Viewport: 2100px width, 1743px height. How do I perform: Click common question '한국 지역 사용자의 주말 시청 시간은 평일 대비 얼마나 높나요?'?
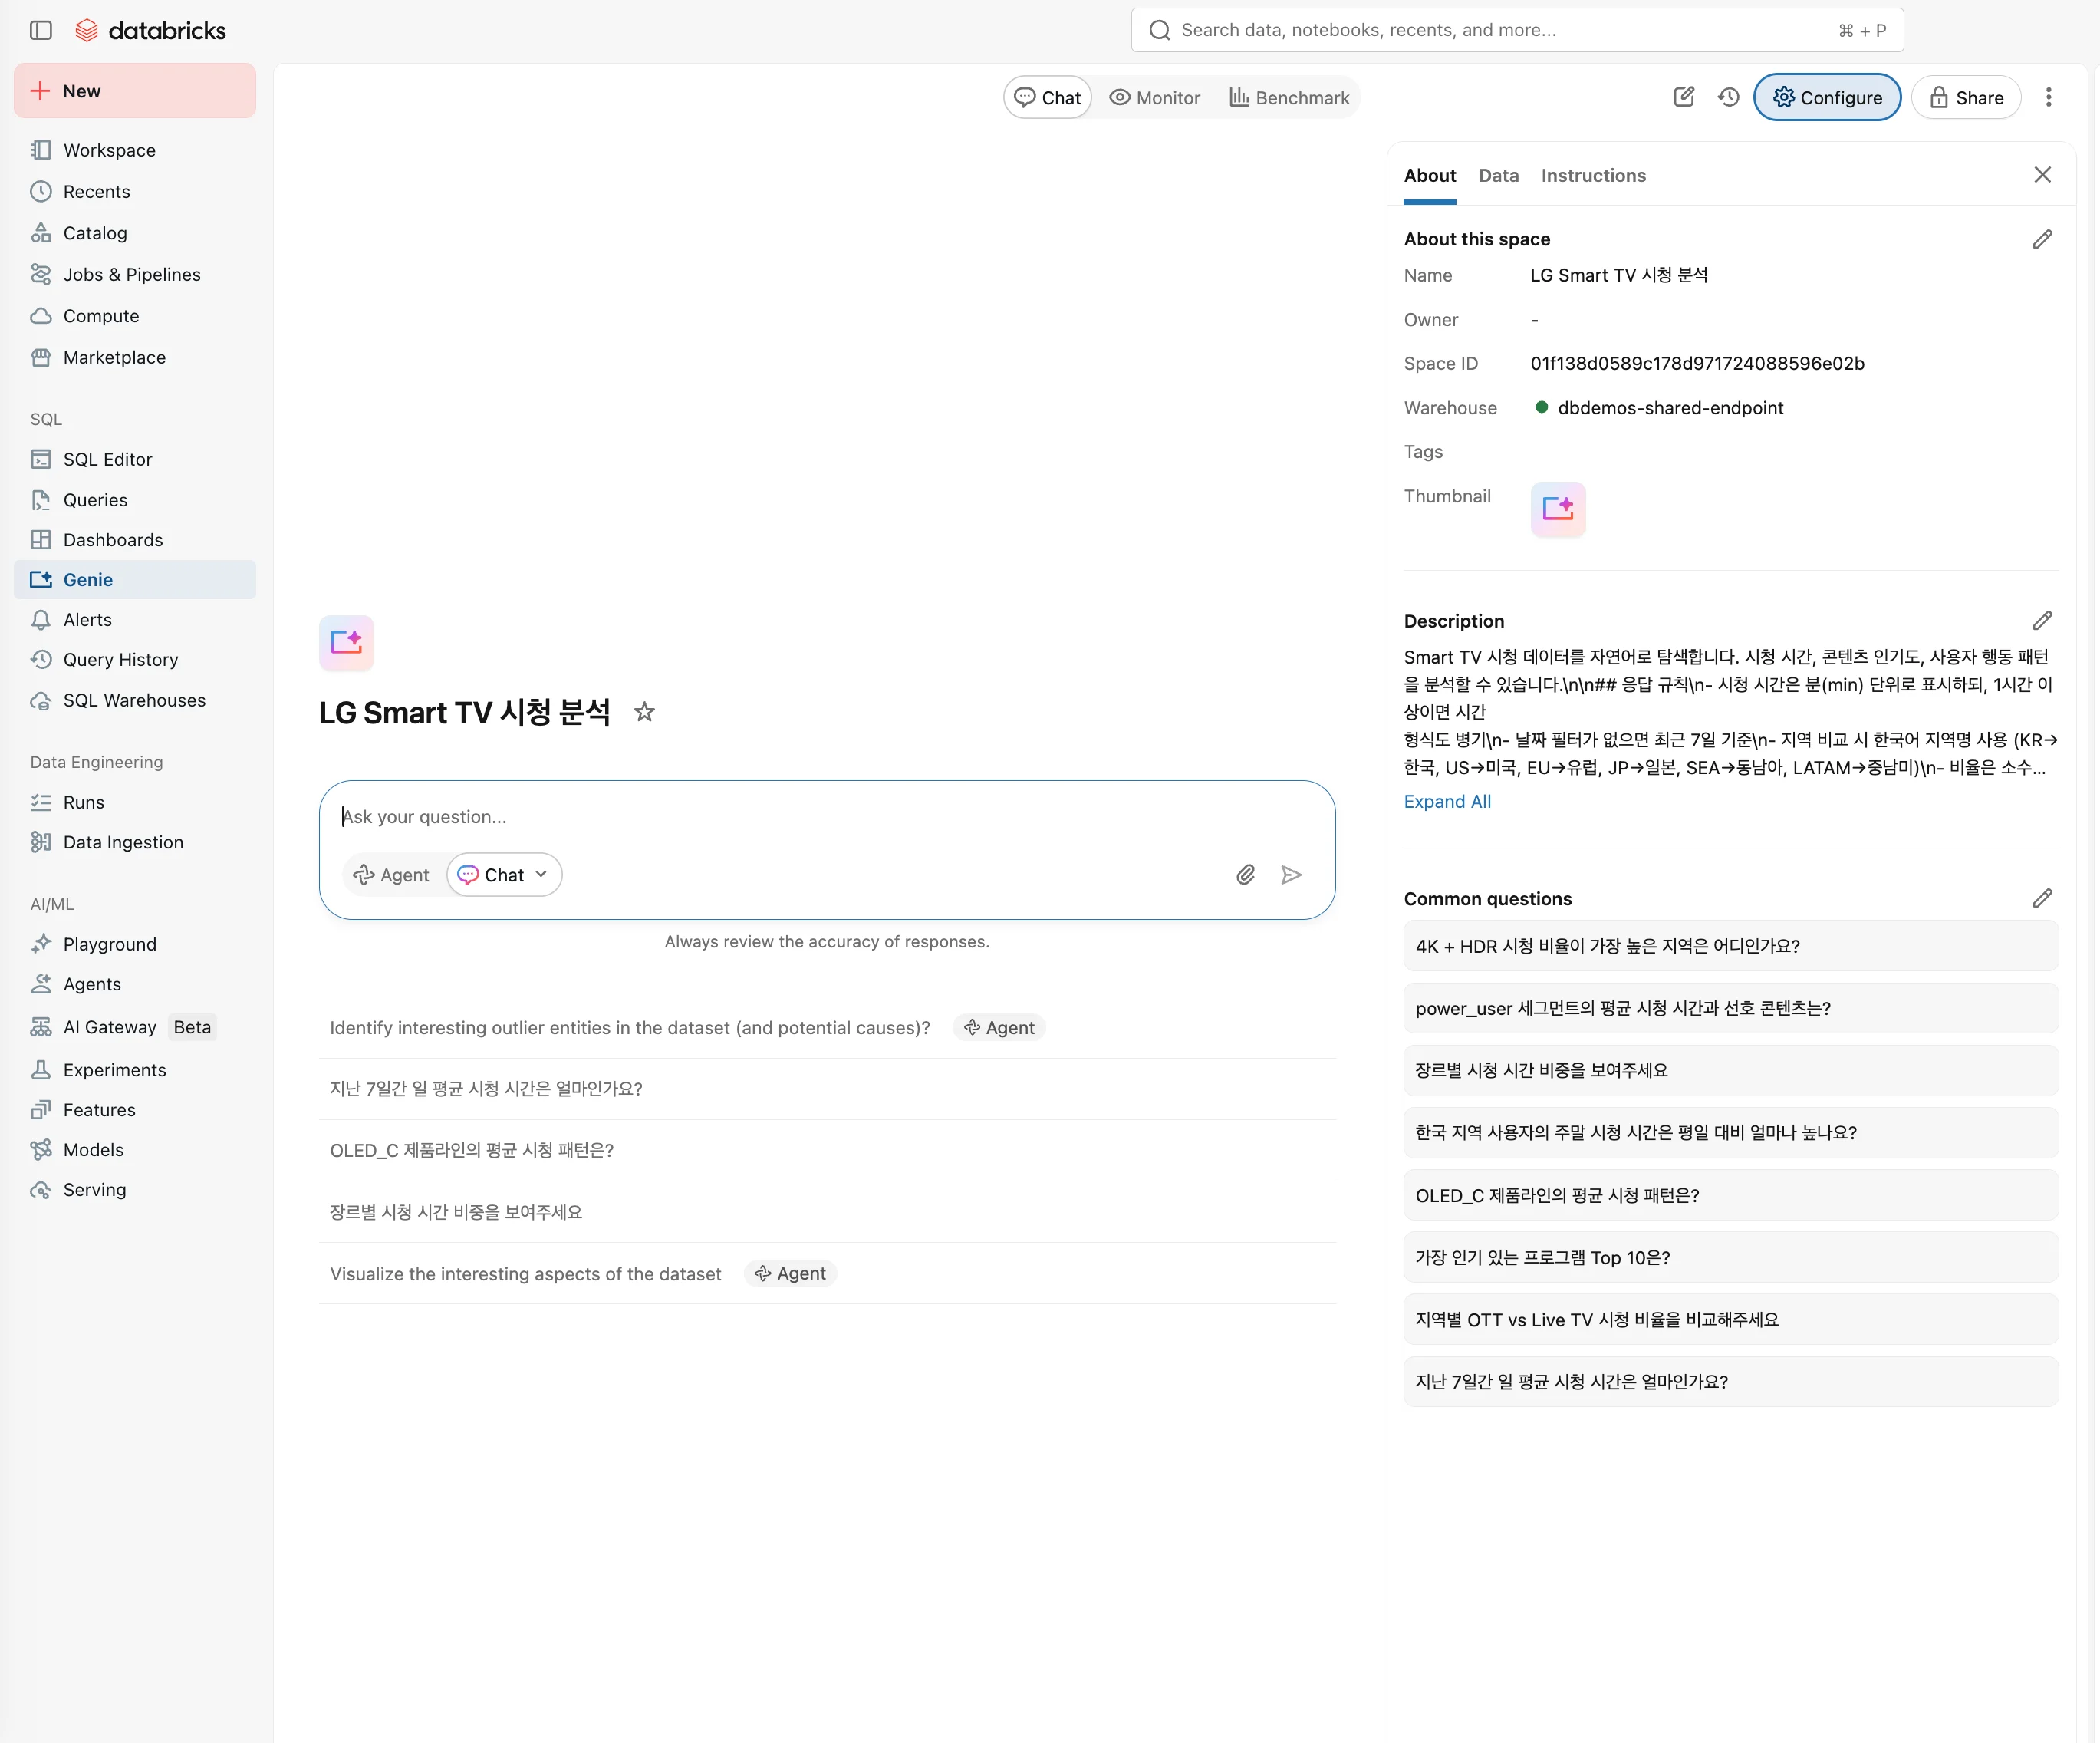[1731, 1133]
